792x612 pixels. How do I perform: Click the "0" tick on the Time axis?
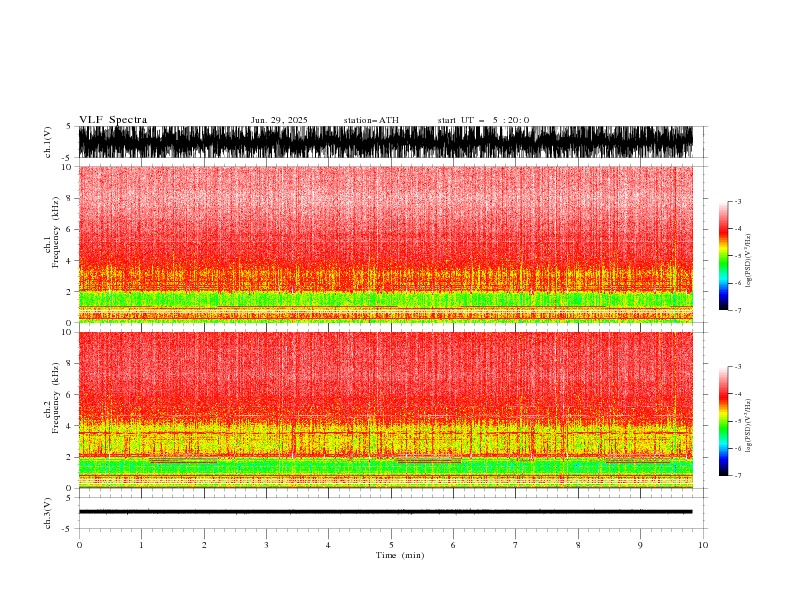point(79,545)
